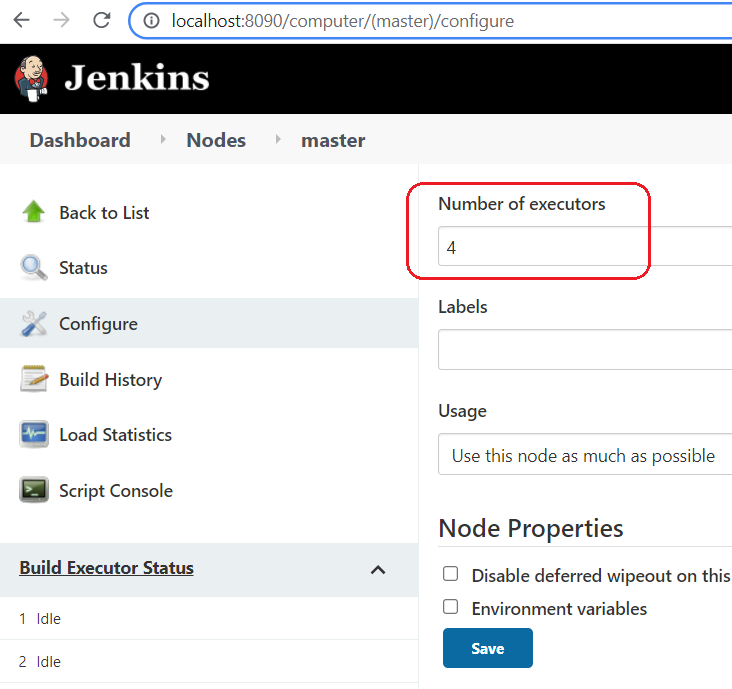The image size is (732, 689).
Task: Click the browser forward arrow
Action: 61,20
